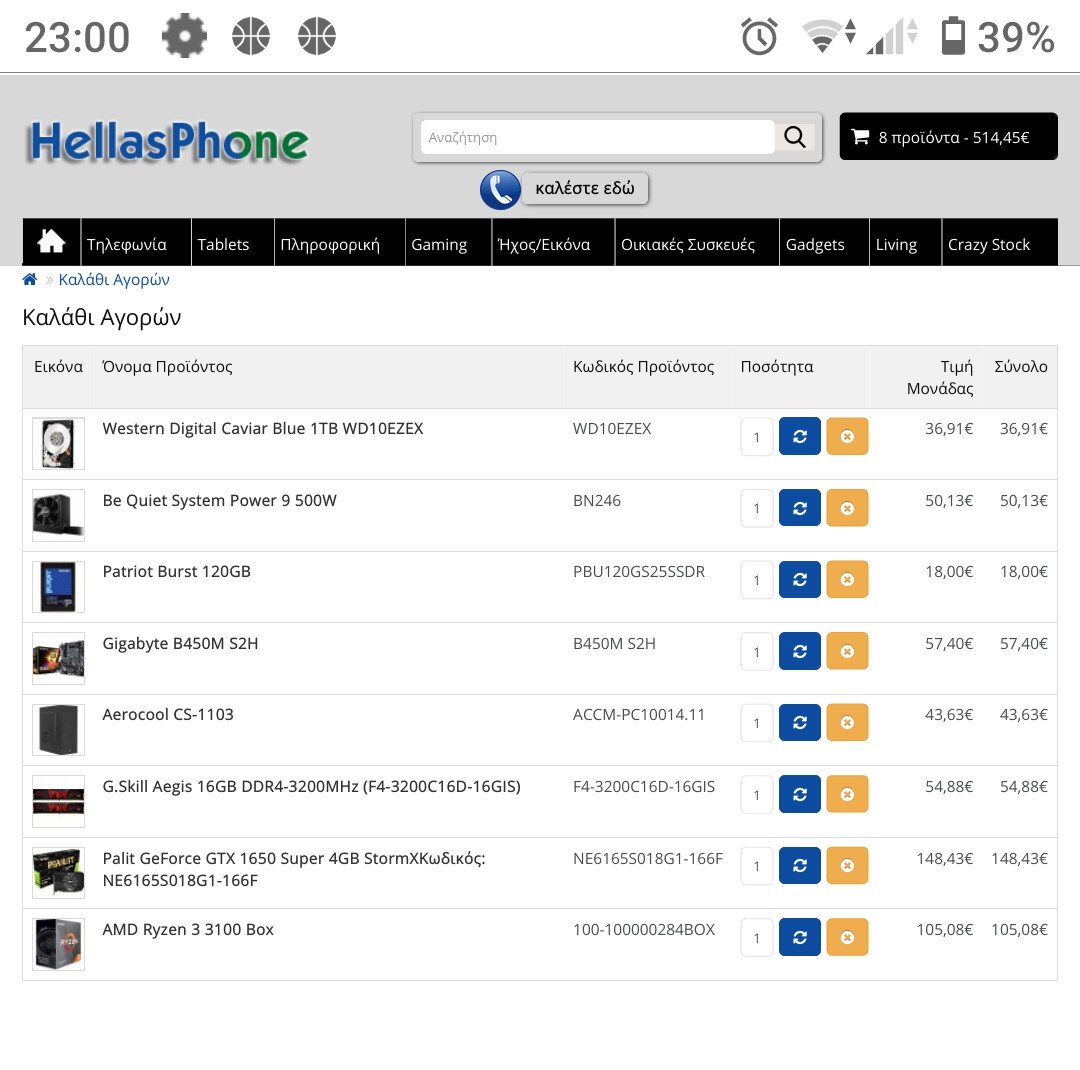Update quantity for Aerocool CS-1103
Image resolution: width=1080 pixels, height=1070 pixels.
(800, 723)
